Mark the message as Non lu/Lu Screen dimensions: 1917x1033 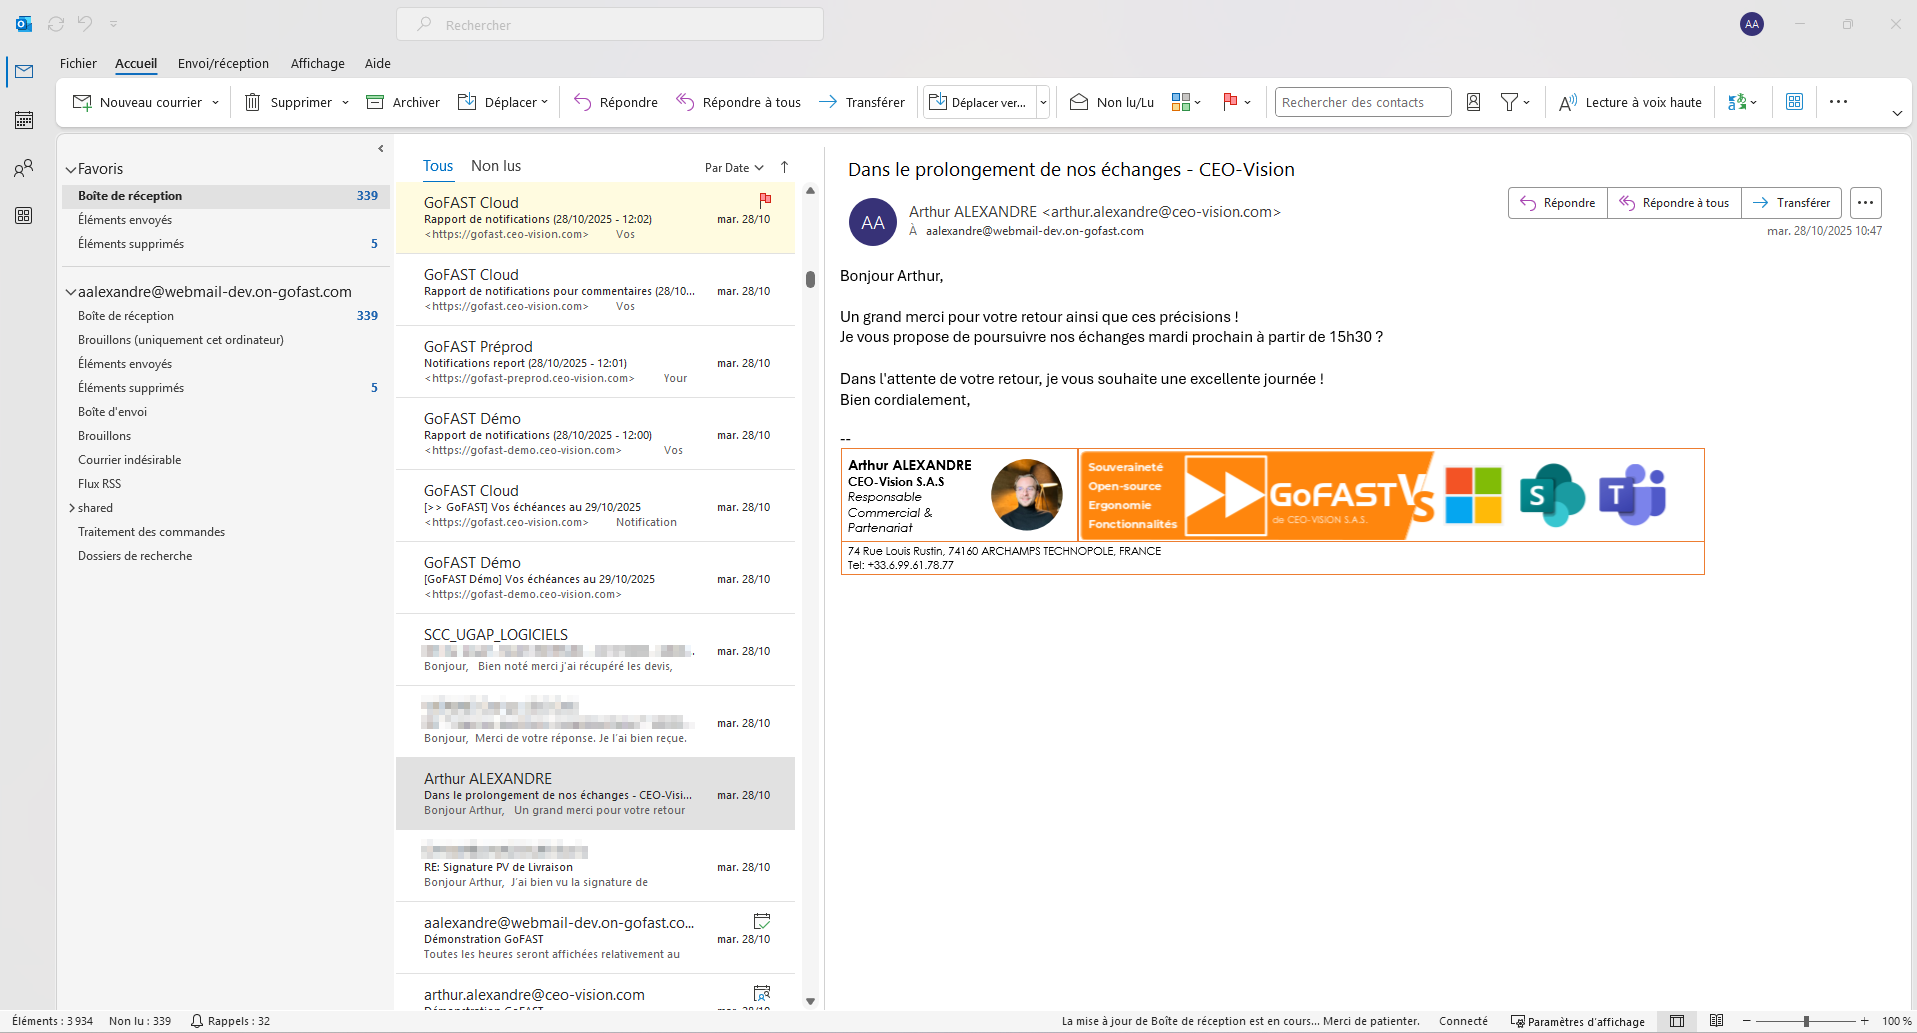coord(1110,101)
